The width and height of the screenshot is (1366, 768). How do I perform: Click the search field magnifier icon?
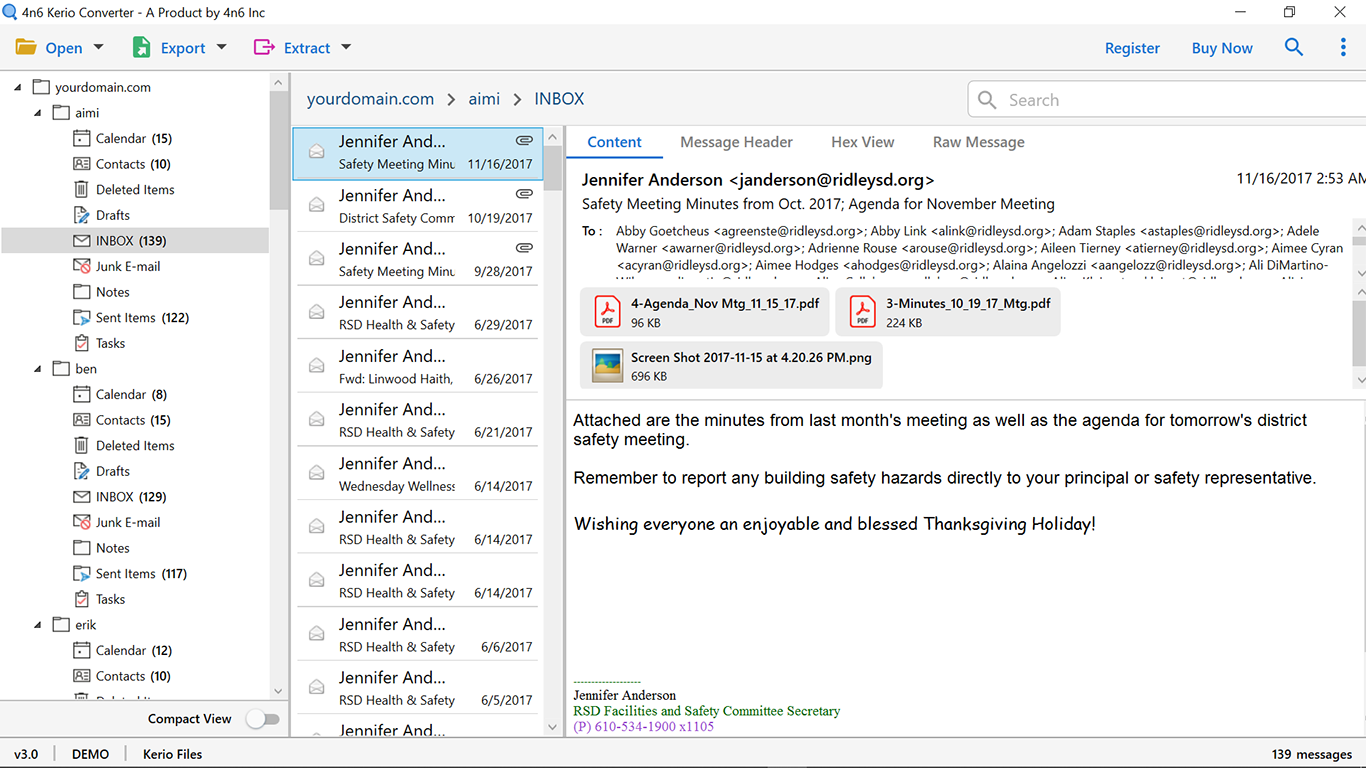(987, 100)
